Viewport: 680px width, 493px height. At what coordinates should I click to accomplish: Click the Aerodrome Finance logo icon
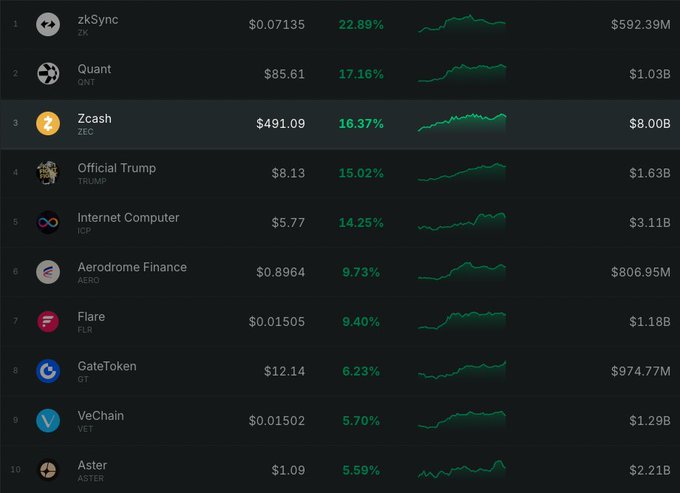(48, 272)
